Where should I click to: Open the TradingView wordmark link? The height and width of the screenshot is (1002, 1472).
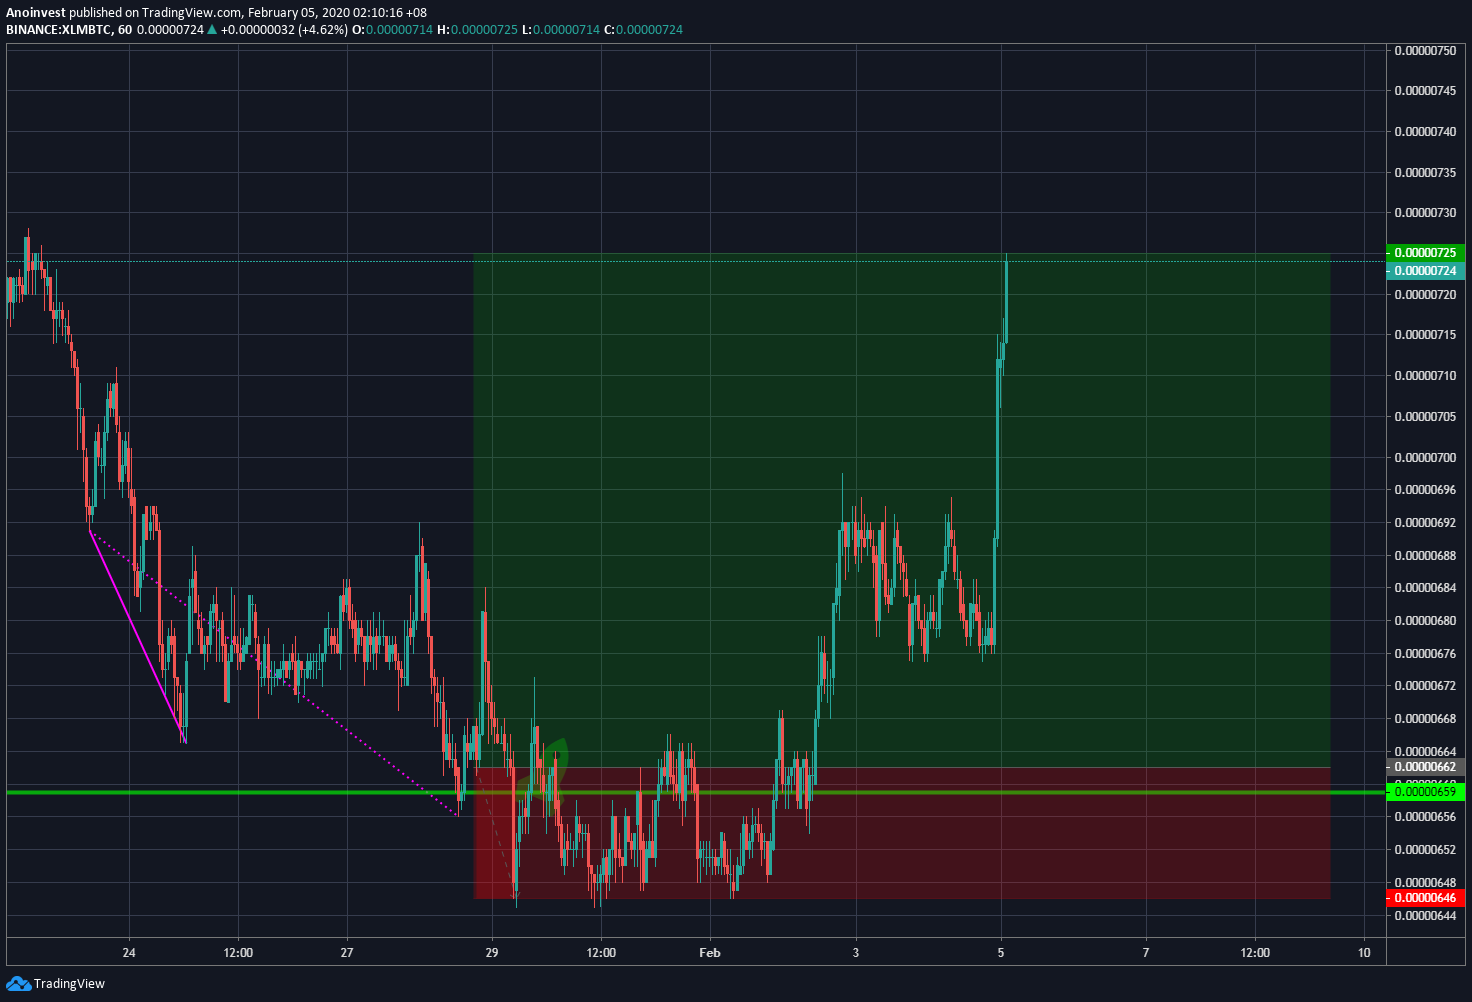(69, 984)
